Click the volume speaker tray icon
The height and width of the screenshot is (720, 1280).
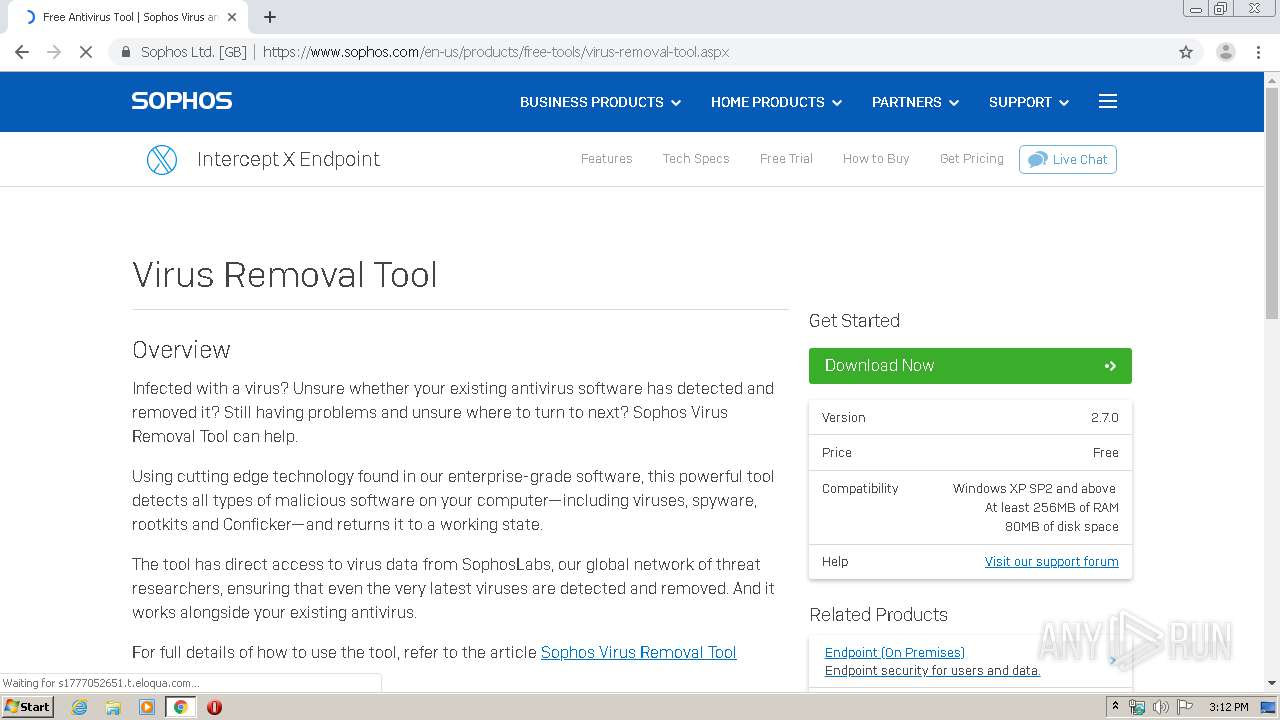pyautogui.click(x=1160, y=707)
